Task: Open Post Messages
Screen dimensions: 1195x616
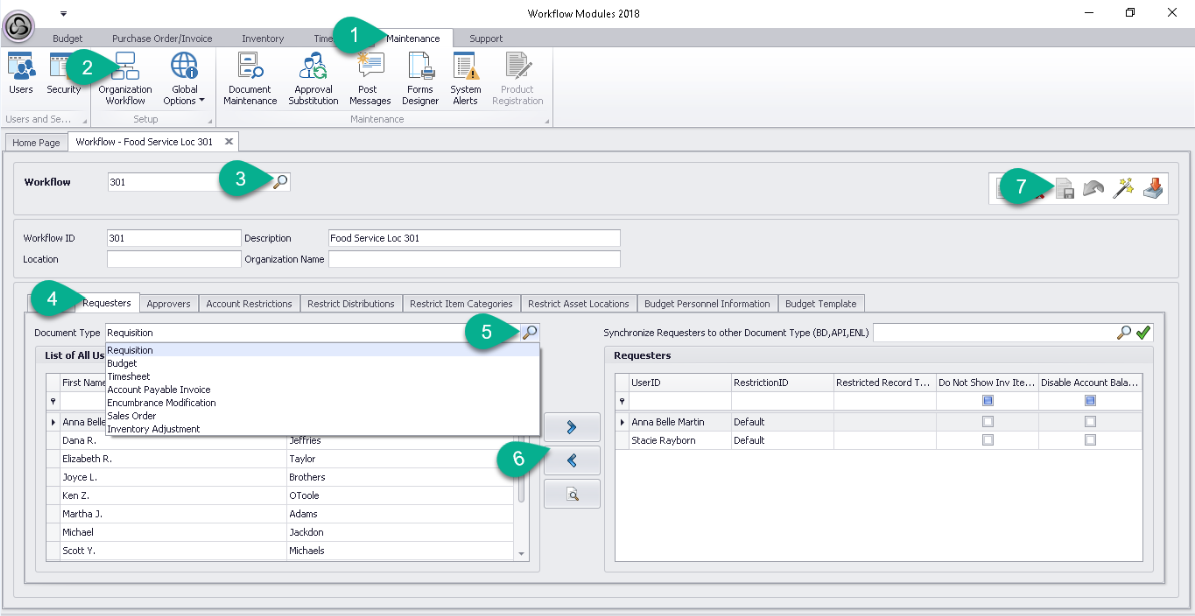Action: [370, 79]
